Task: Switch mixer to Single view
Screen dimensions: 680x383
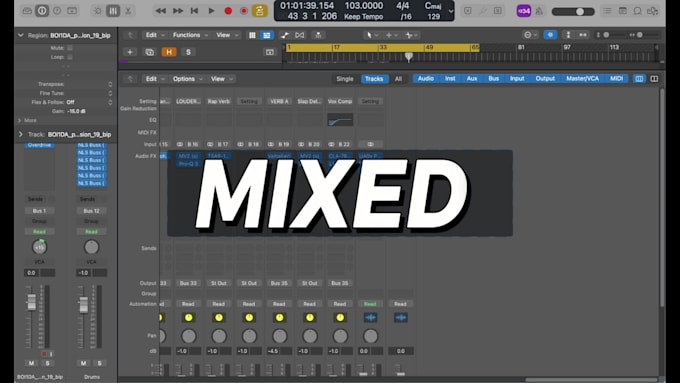Action: (345, 79)
